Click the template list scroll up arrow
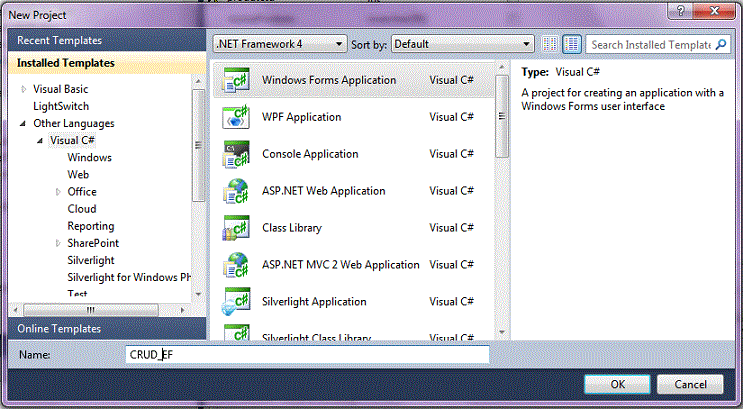Image resolution: width=743 pixels, height=409 pixels. (502, 67)
